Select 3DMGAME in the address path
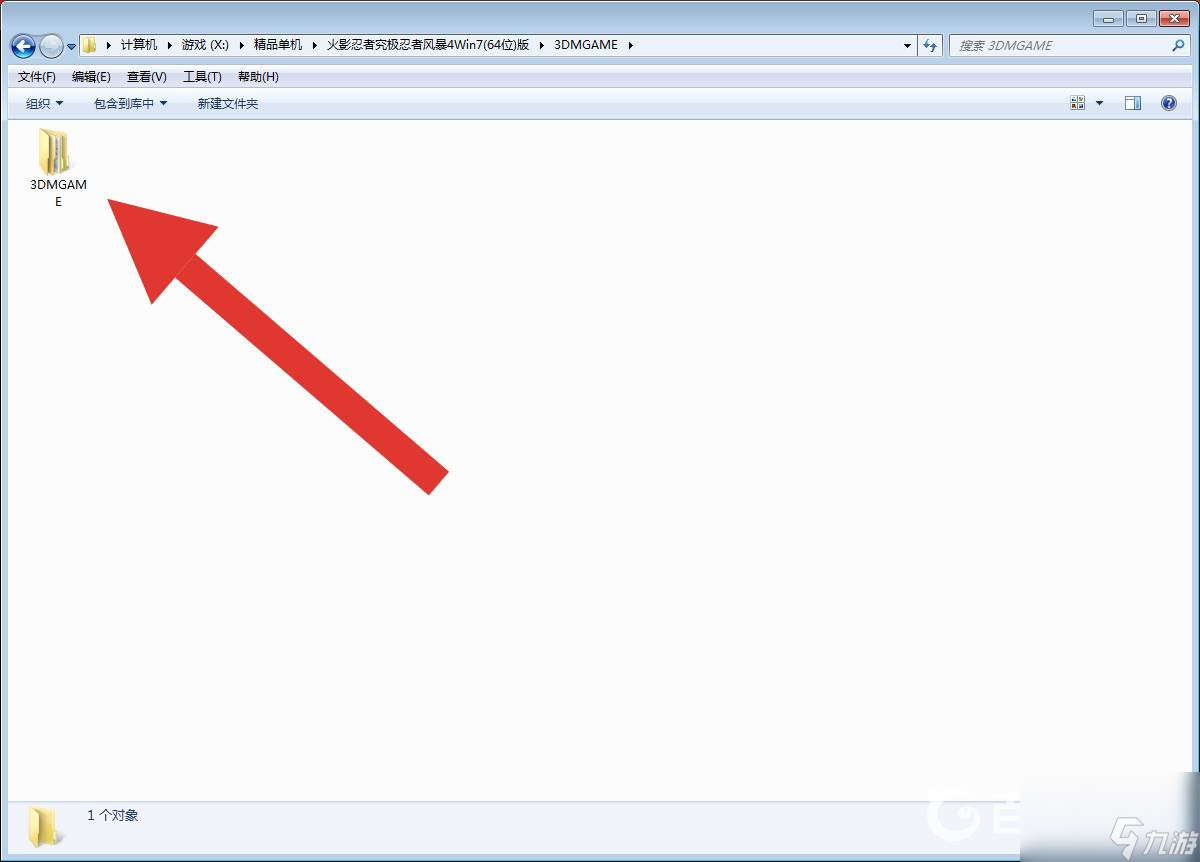This screenshot has height=862, width=1200. click(586, 45)
